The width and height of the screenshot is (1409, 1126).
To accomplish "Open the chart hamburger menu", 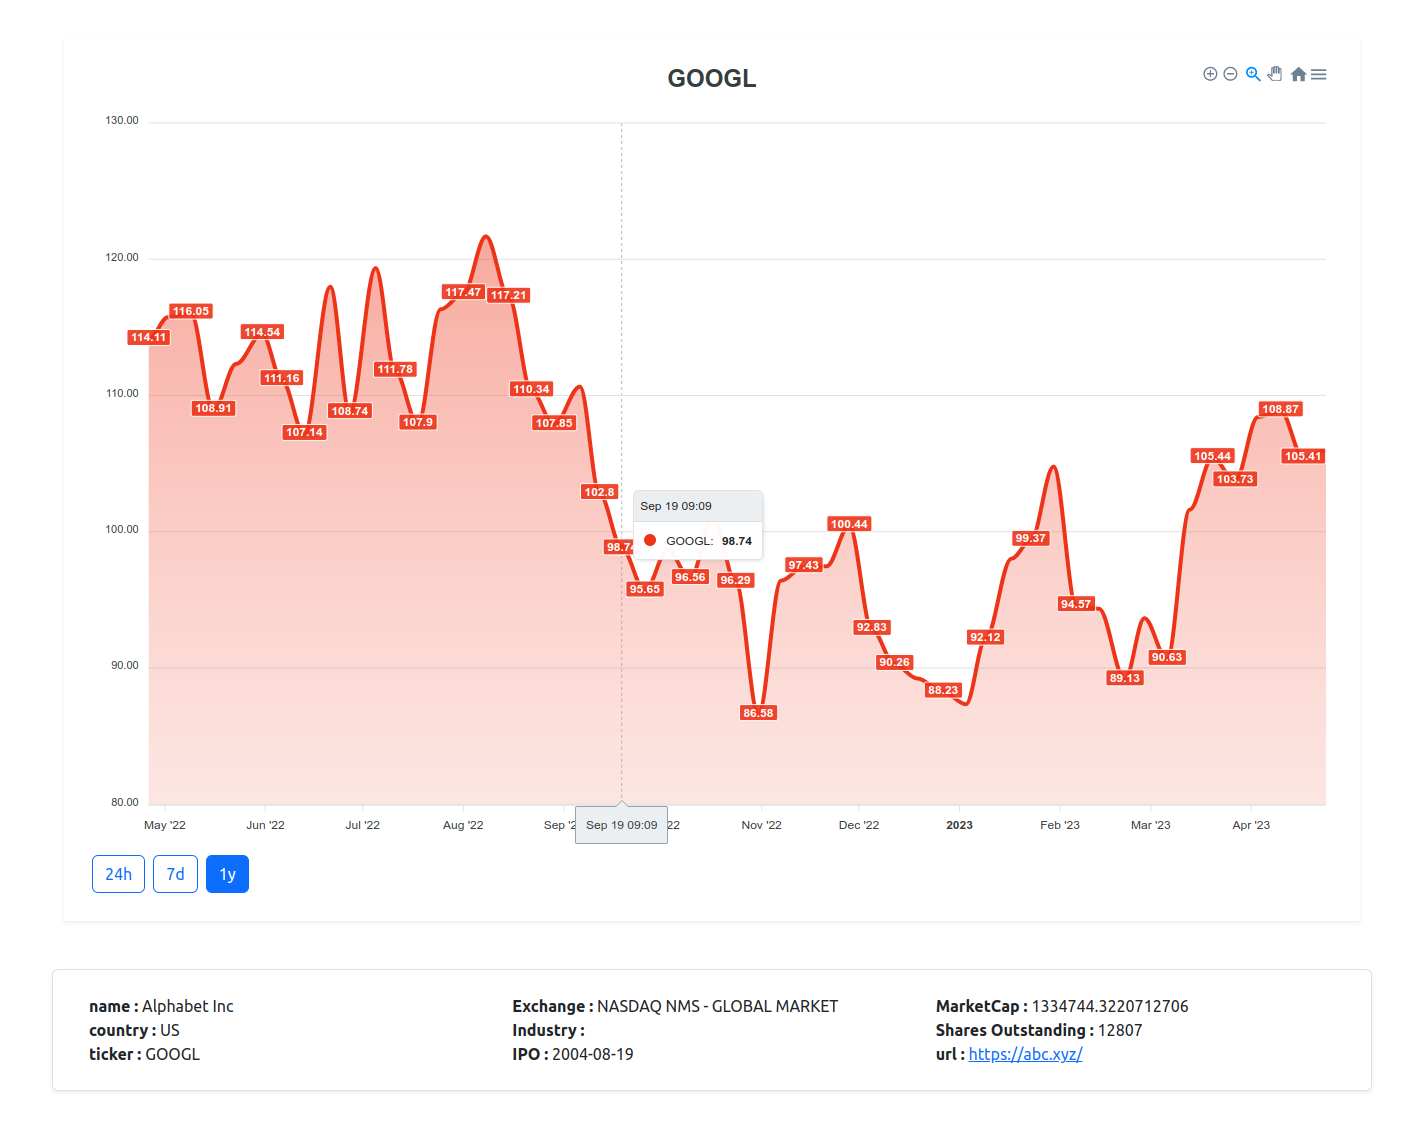I will pos(1319,74).
